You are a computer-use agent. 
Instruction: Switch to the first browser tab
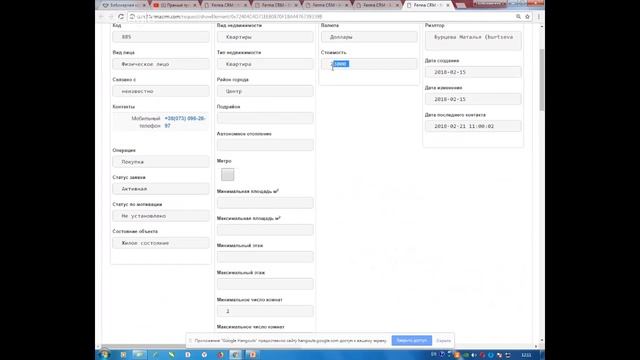(x=124, y=5)
